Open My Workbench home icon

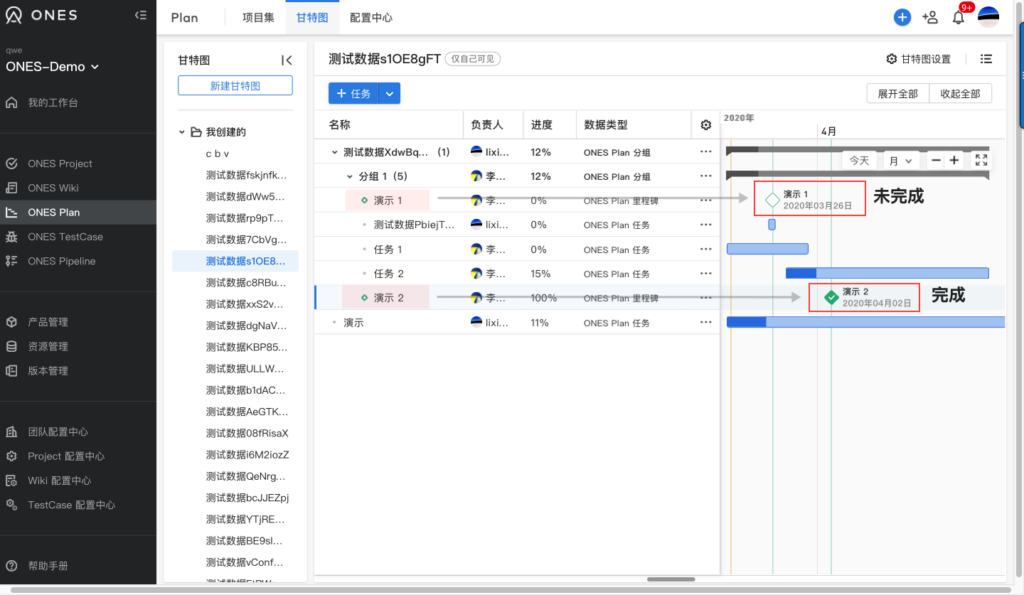(12, 103)
